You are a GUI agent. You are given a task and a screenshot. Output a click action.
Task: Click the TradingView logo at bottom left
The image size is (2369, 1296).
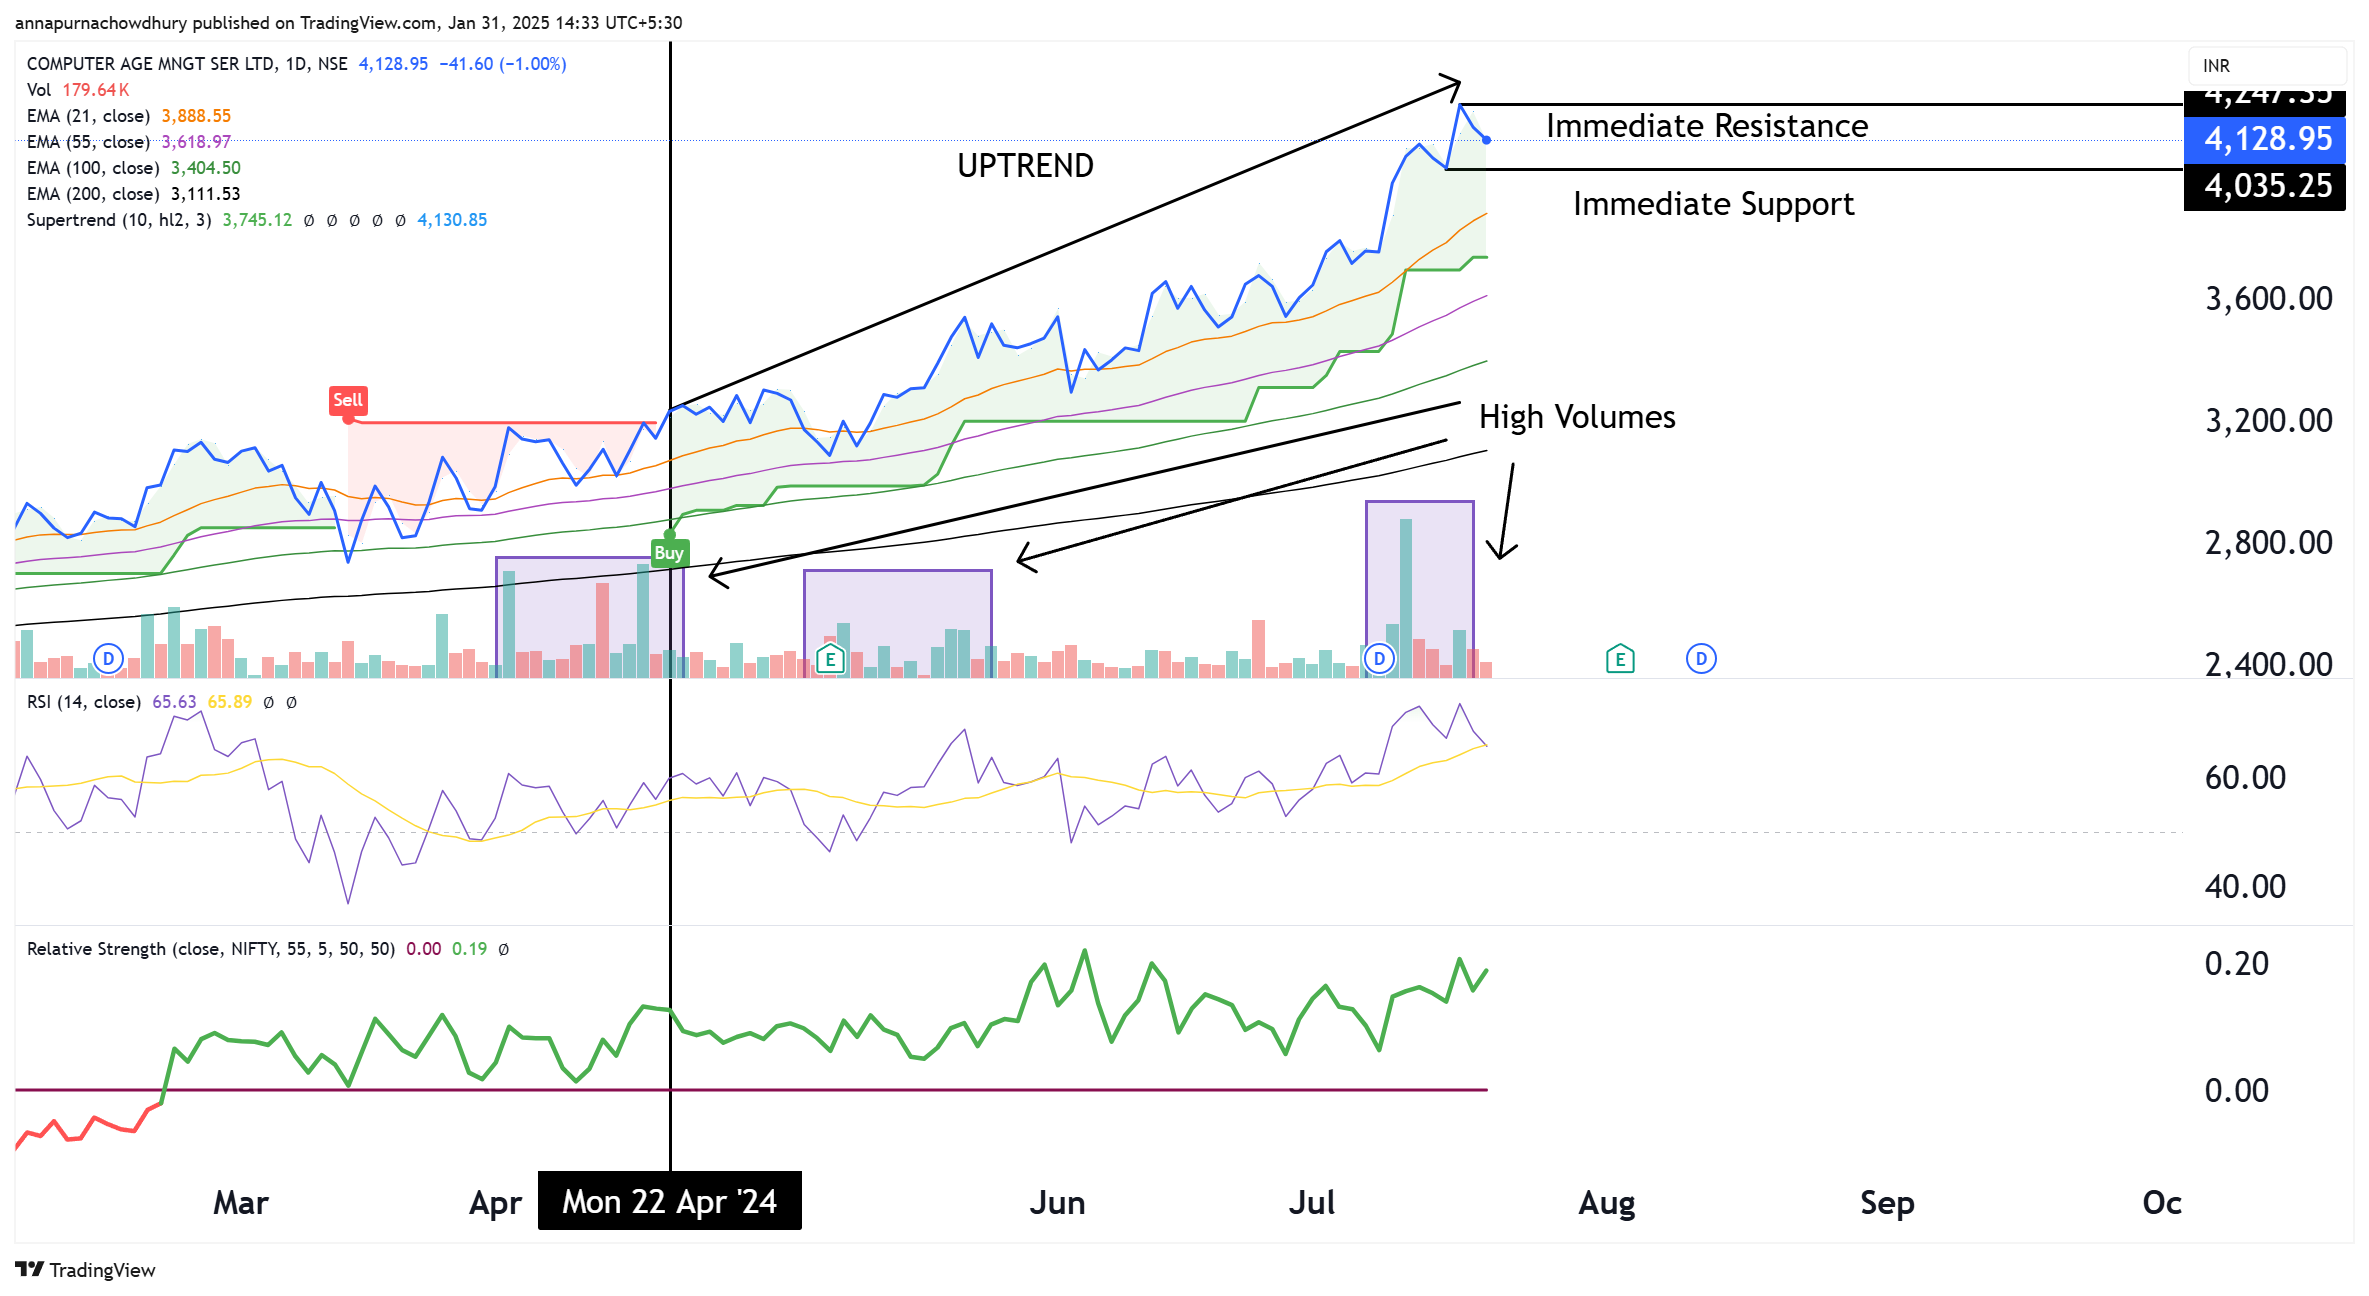coord(86,1269)
